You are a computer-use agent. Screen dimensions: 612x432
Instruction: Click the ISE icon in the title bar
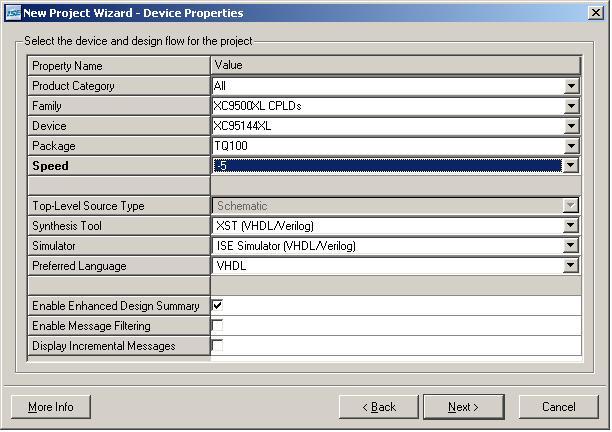click(x=13, y=13)
